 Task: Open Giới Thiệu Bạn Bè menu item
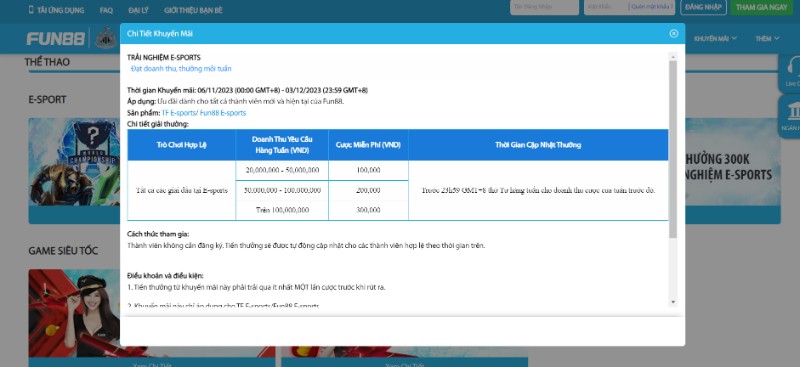click(193, 10)
